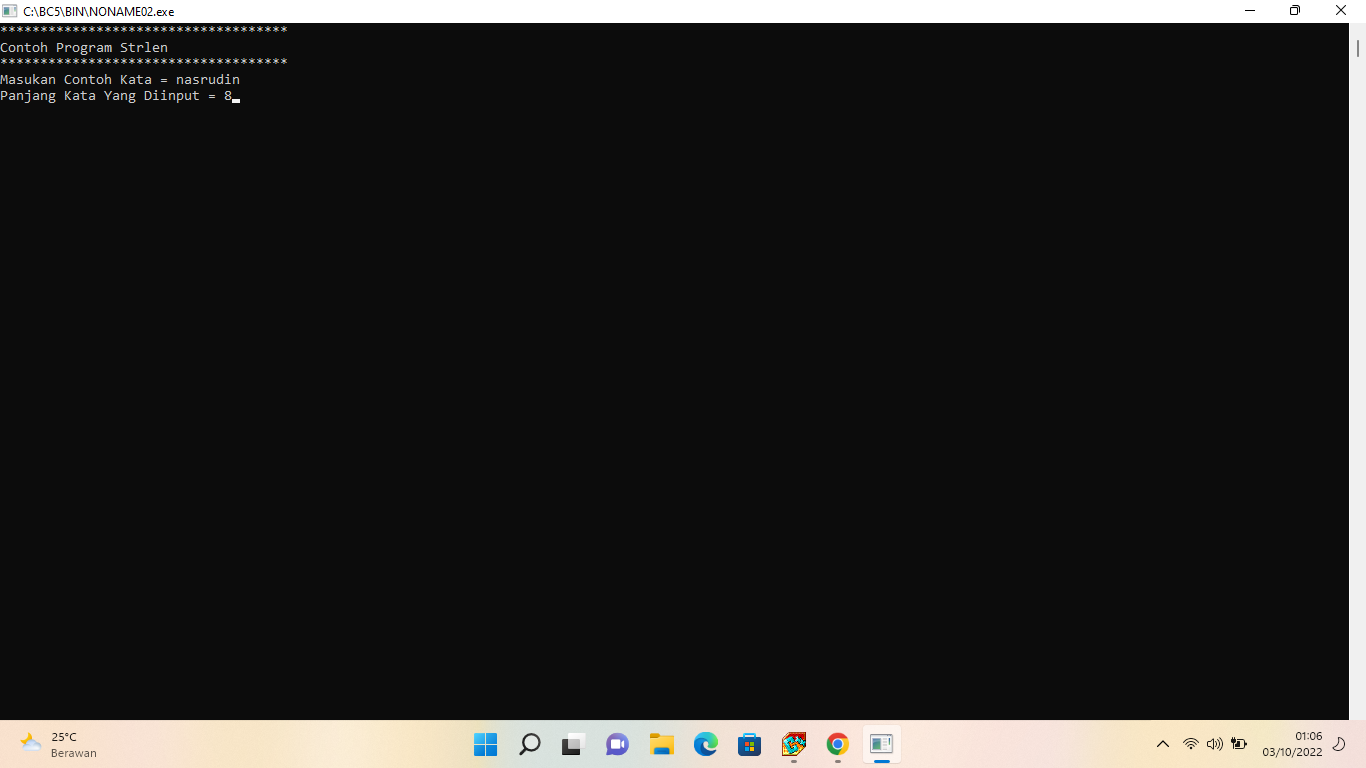1366x768 pixels.
Task: Select the running NONAME02 console taskbar icon
Action: point(882,744)
